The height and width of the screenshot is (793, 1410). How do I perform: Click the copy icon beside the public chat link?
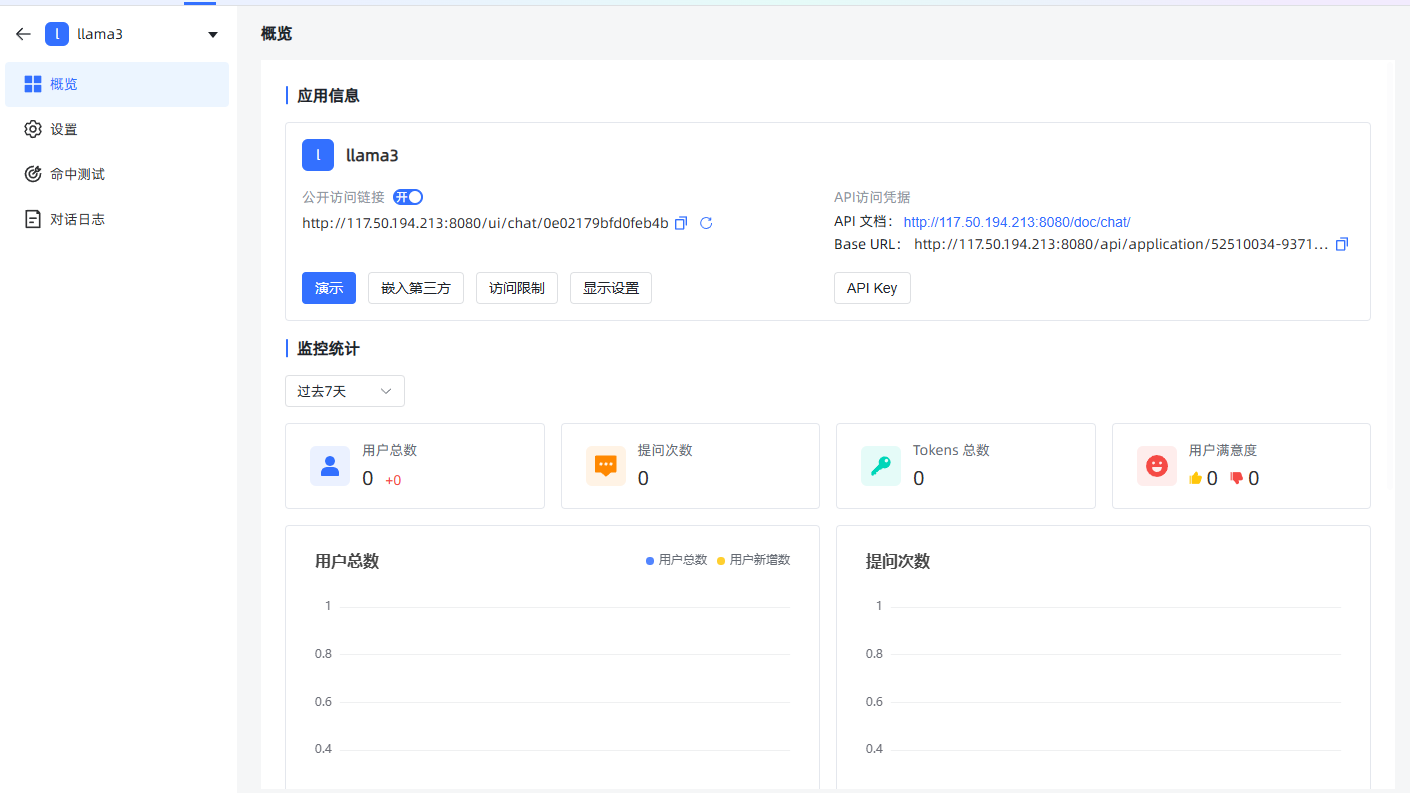pyautogui.click(x=681, y=223)
